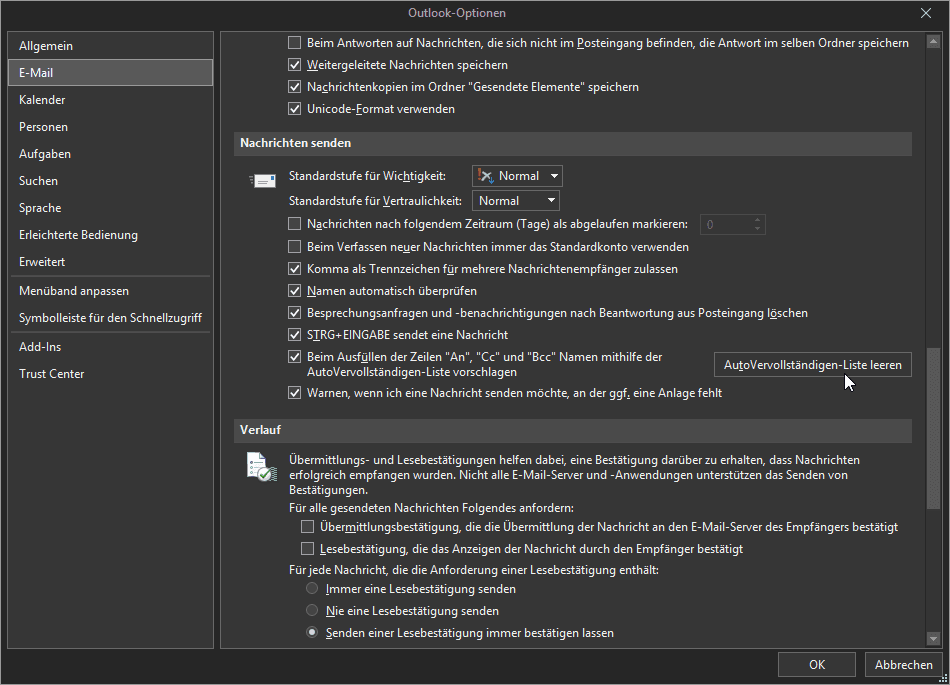
Task: Click AutoVervollständigen-Liste leeren button
Action: (812, 365)
